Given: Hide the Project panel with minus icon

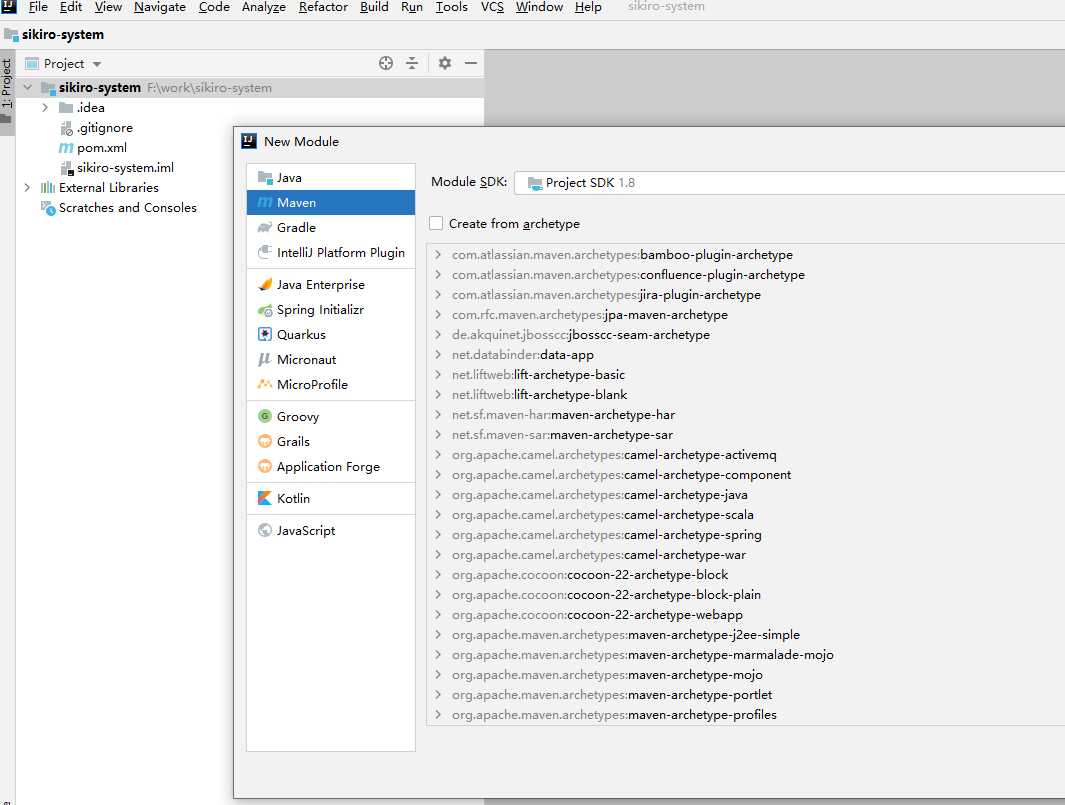Looking at the screenshot, I should pyautogui.click(x=471, y=63).
